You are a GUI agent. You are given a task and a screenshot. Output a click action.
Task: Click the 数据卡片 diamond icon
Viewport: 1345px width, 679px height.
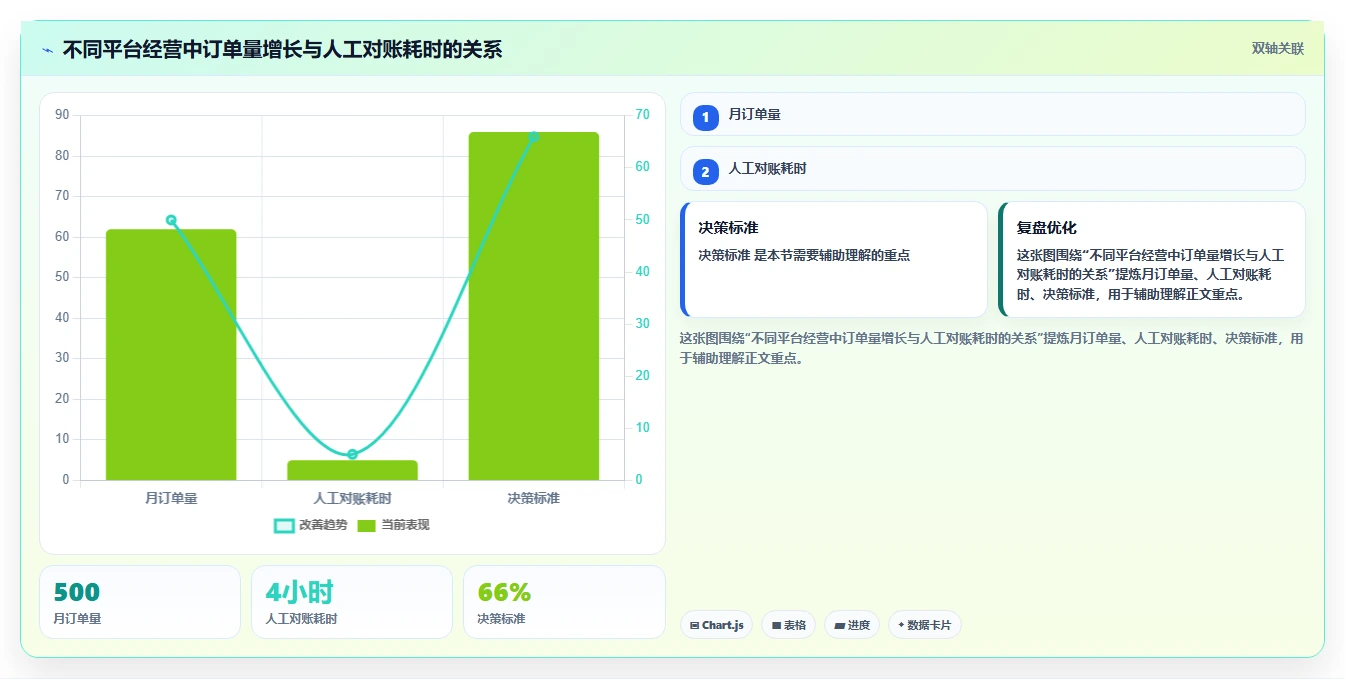tap(901, 625)
